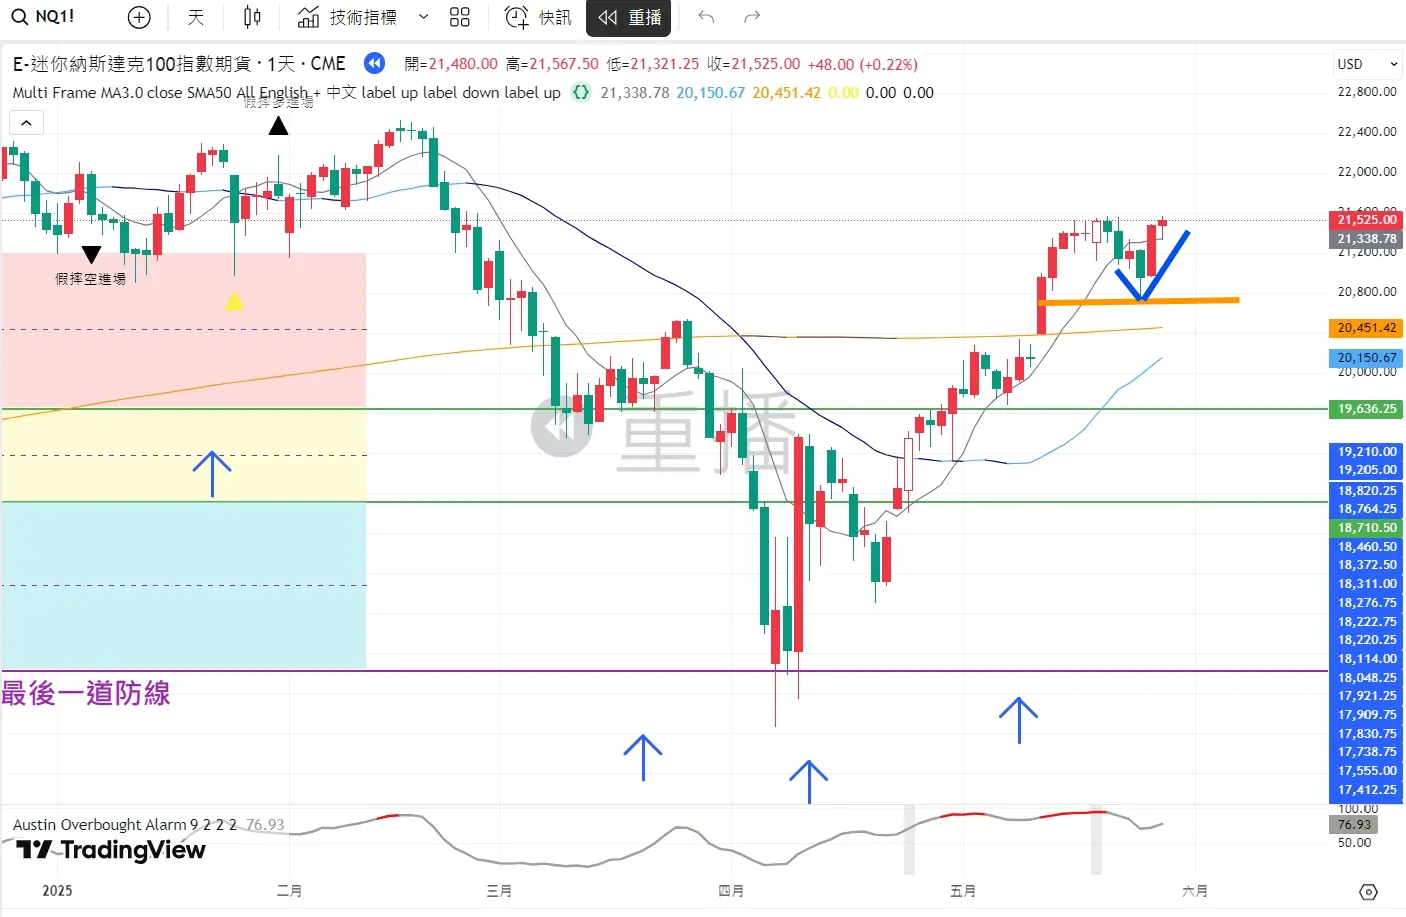Change the candlestick chart type

coord(252,17)
